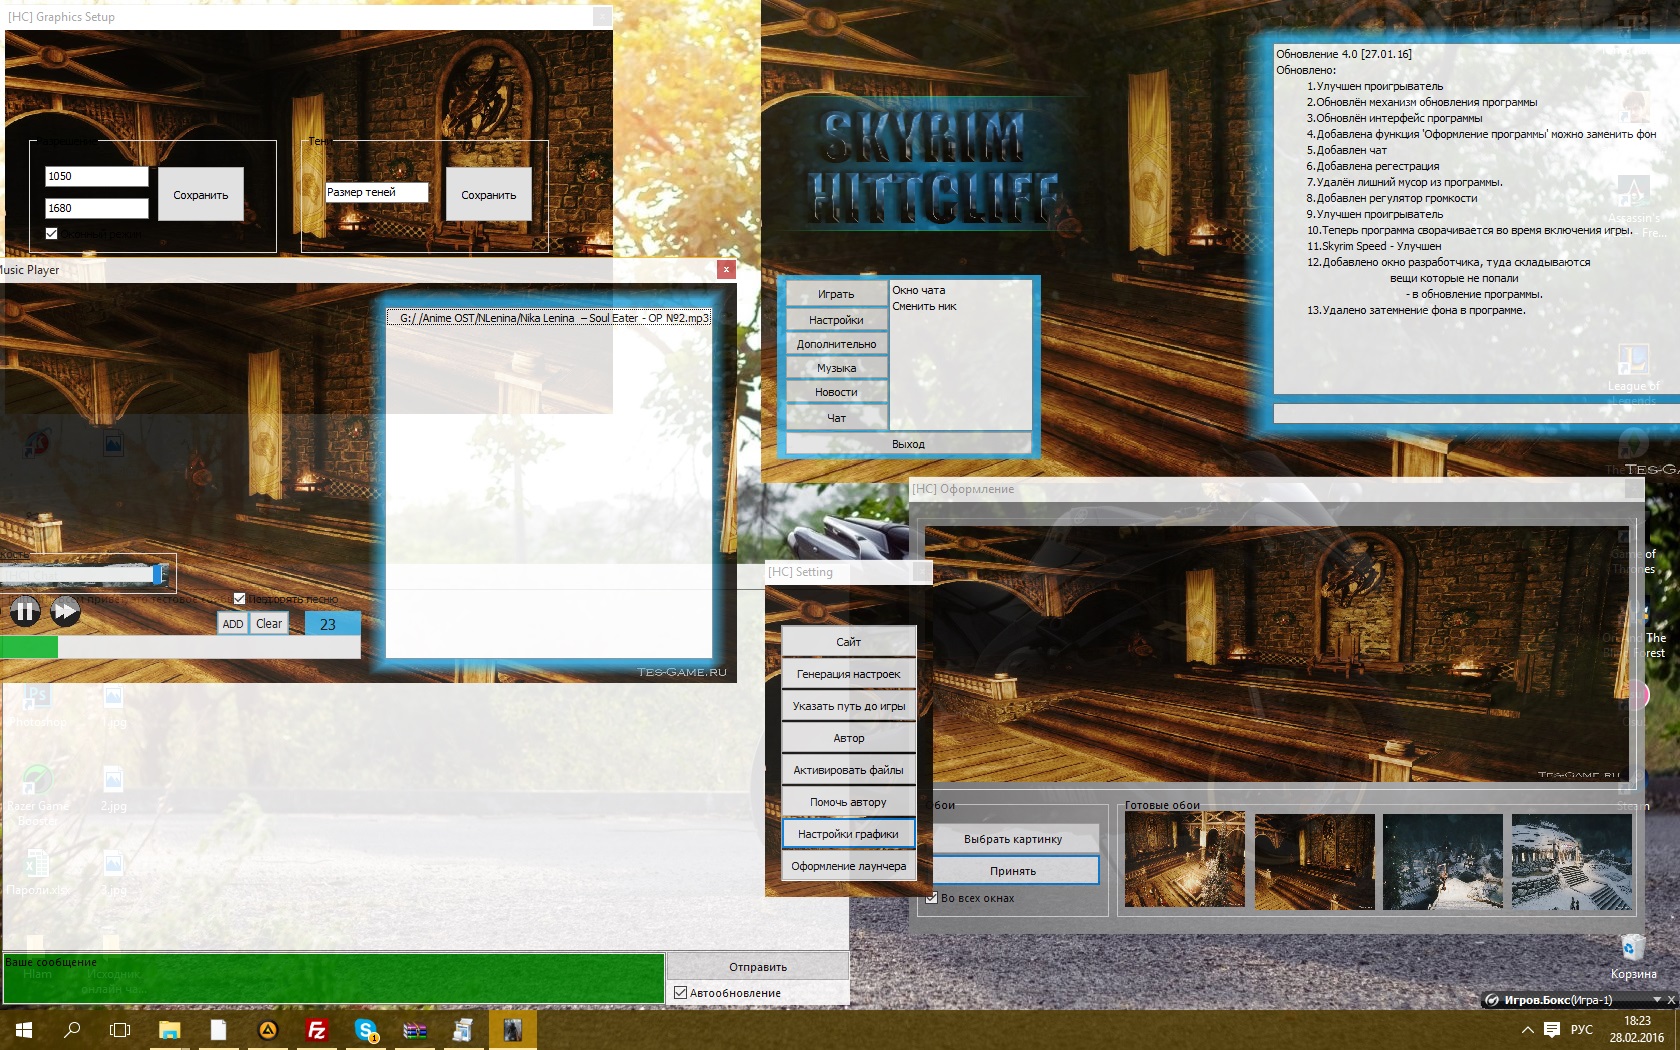Viewport: 1680px width, 1050px height.
Task: Open AIMP player from the taskbar
Action: (267, 1029)
